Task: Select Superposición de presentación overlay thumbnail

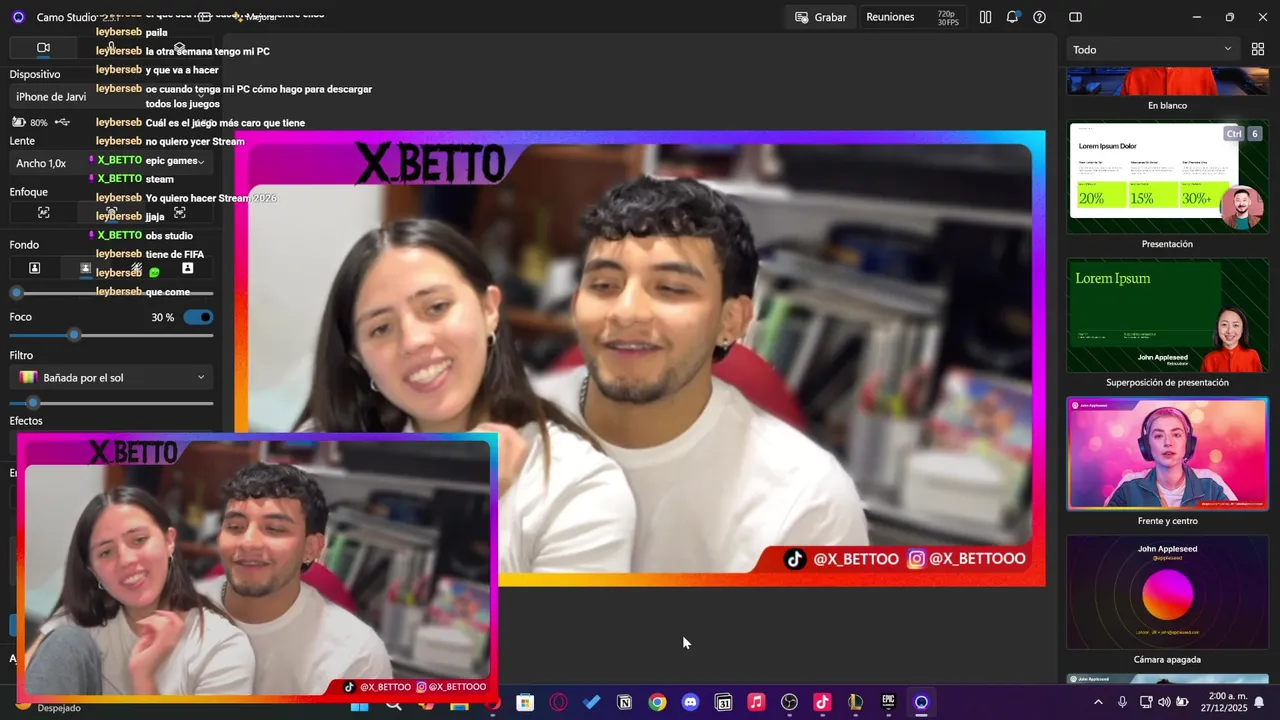Action: point(1167,316)
